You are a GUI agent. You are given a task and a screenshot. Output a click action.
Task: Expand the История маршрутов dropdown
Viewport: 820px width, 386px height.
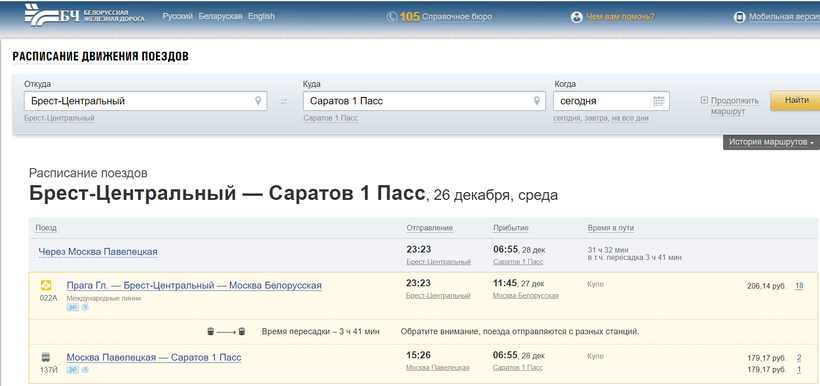tap(771, 142)
